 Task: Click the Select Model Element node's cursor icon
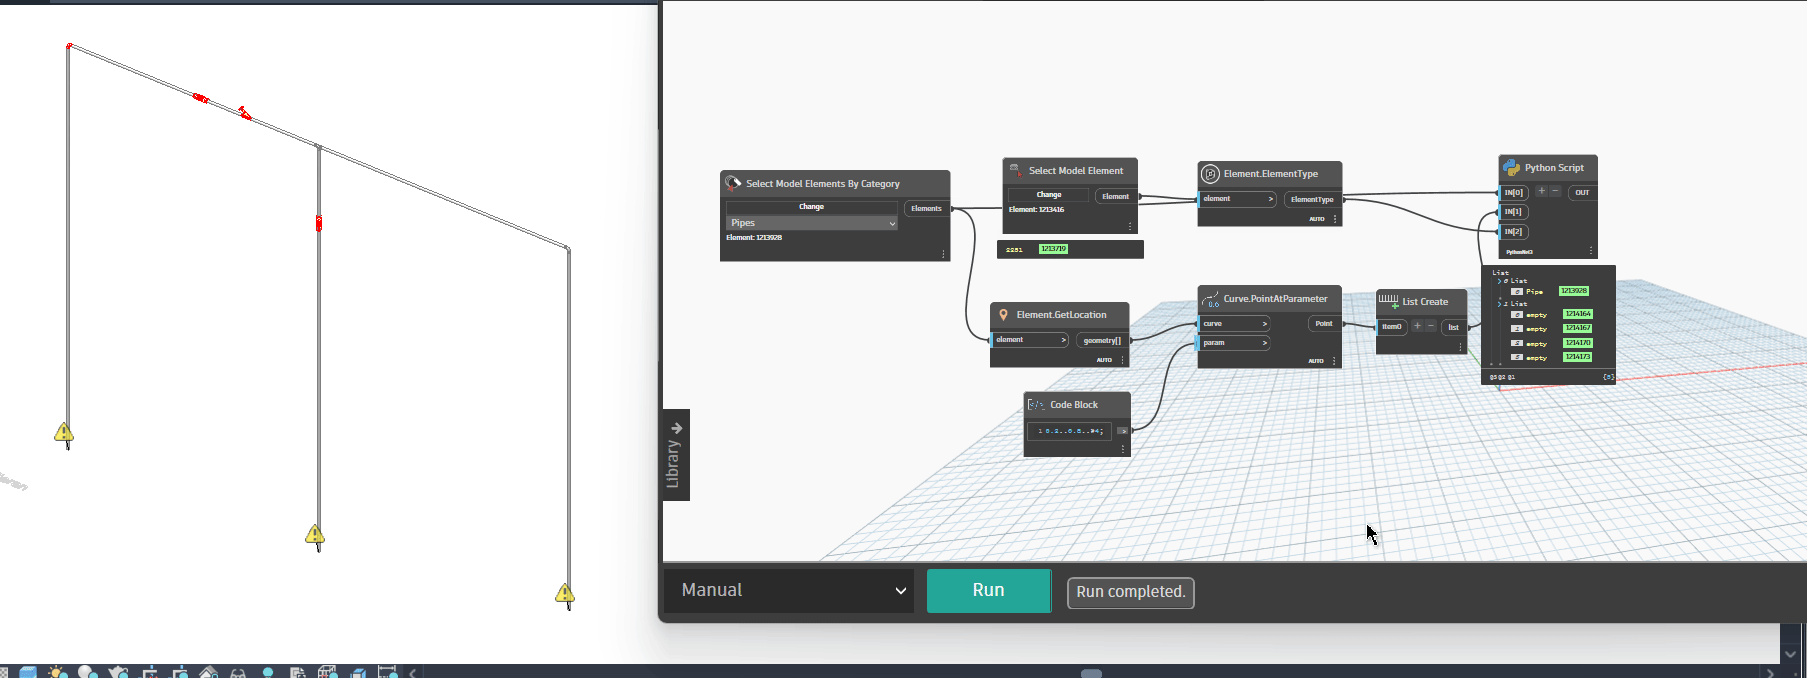pyautogui.click(x=1015, y=170)
